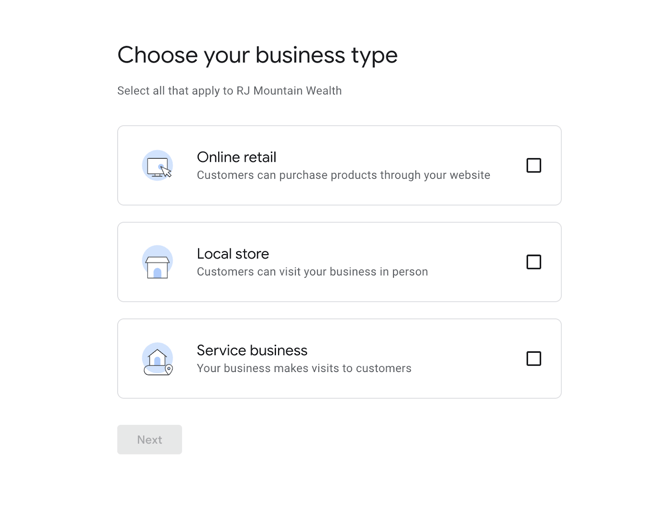Select the Local store title text
This screenshot has width=670, height=510.
click(232, 254)
